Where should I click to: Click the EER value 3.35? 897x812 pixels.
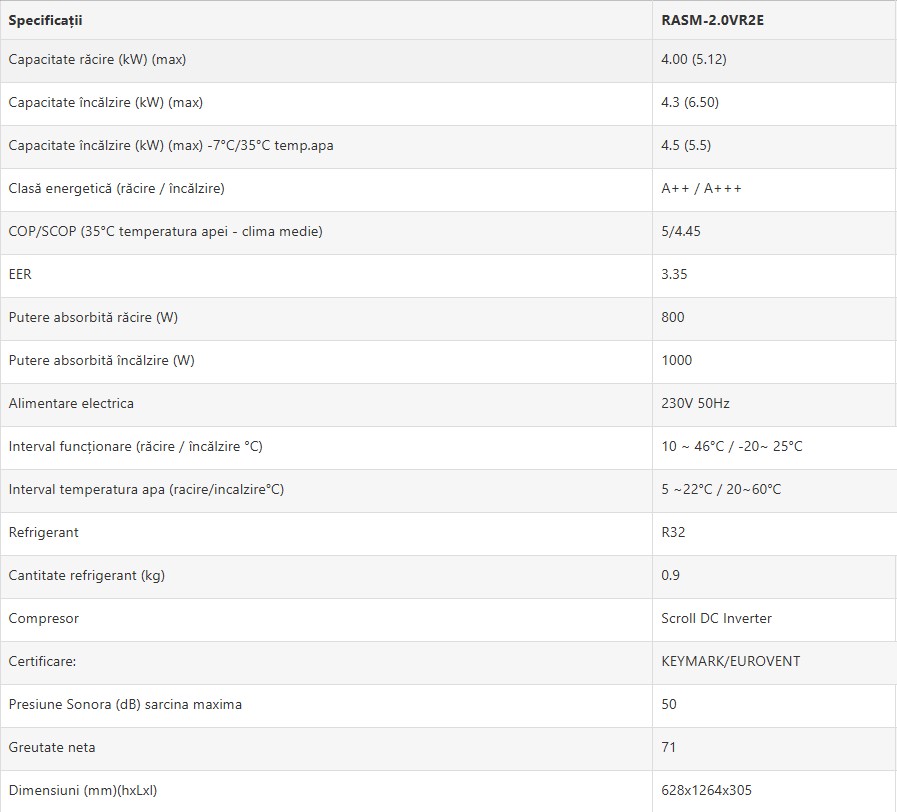click(x=674, y=274)
